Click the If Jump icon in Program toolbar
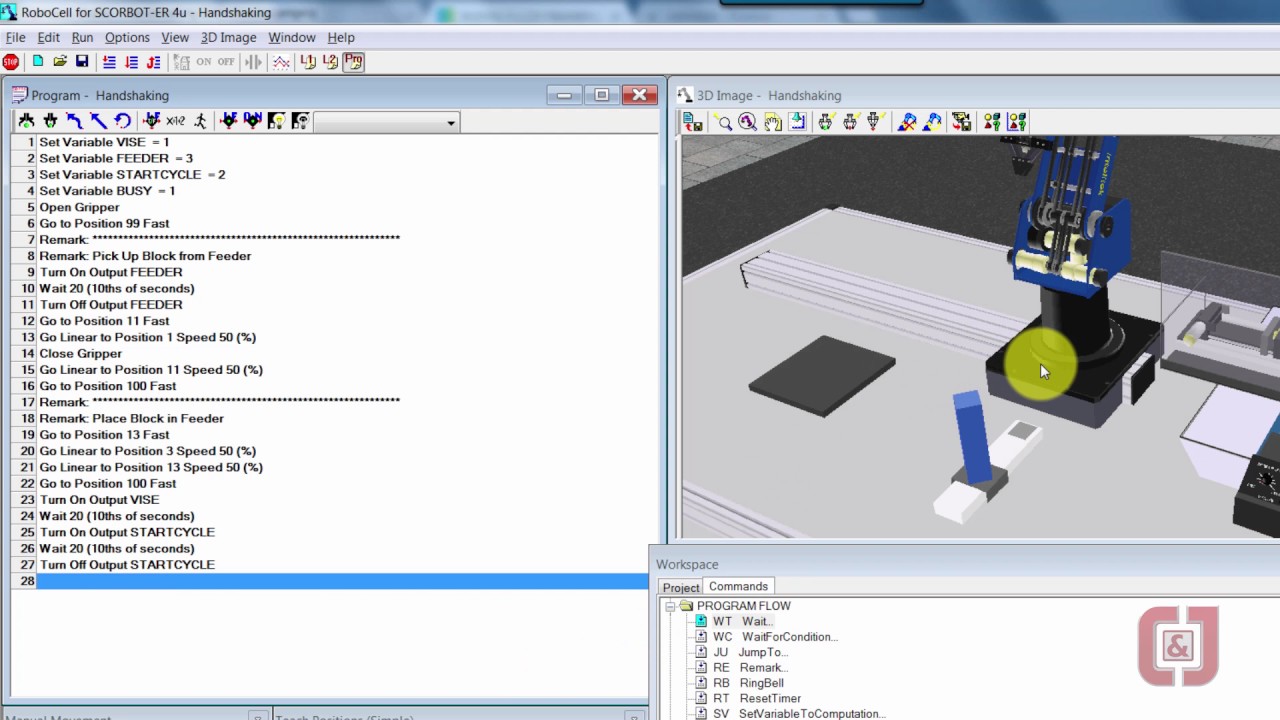1280x720 pixels. 151,121
